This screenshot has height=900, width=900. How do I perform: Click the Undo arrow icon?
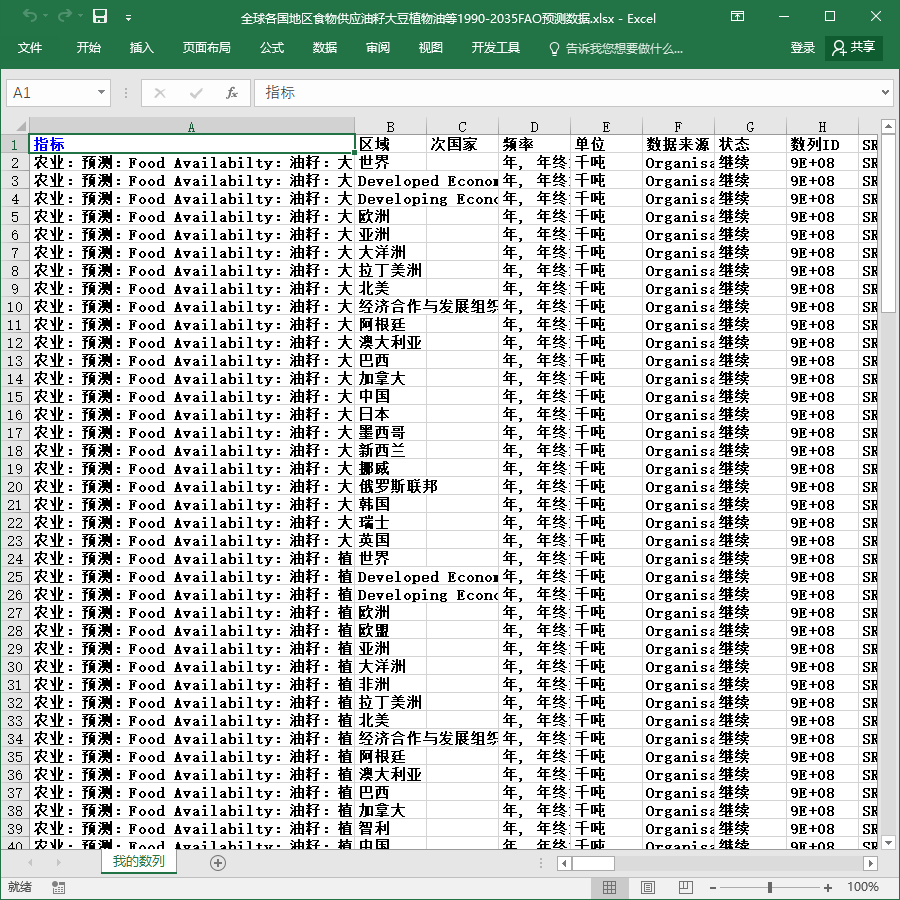pyautogui.click(x=30, y=17)
